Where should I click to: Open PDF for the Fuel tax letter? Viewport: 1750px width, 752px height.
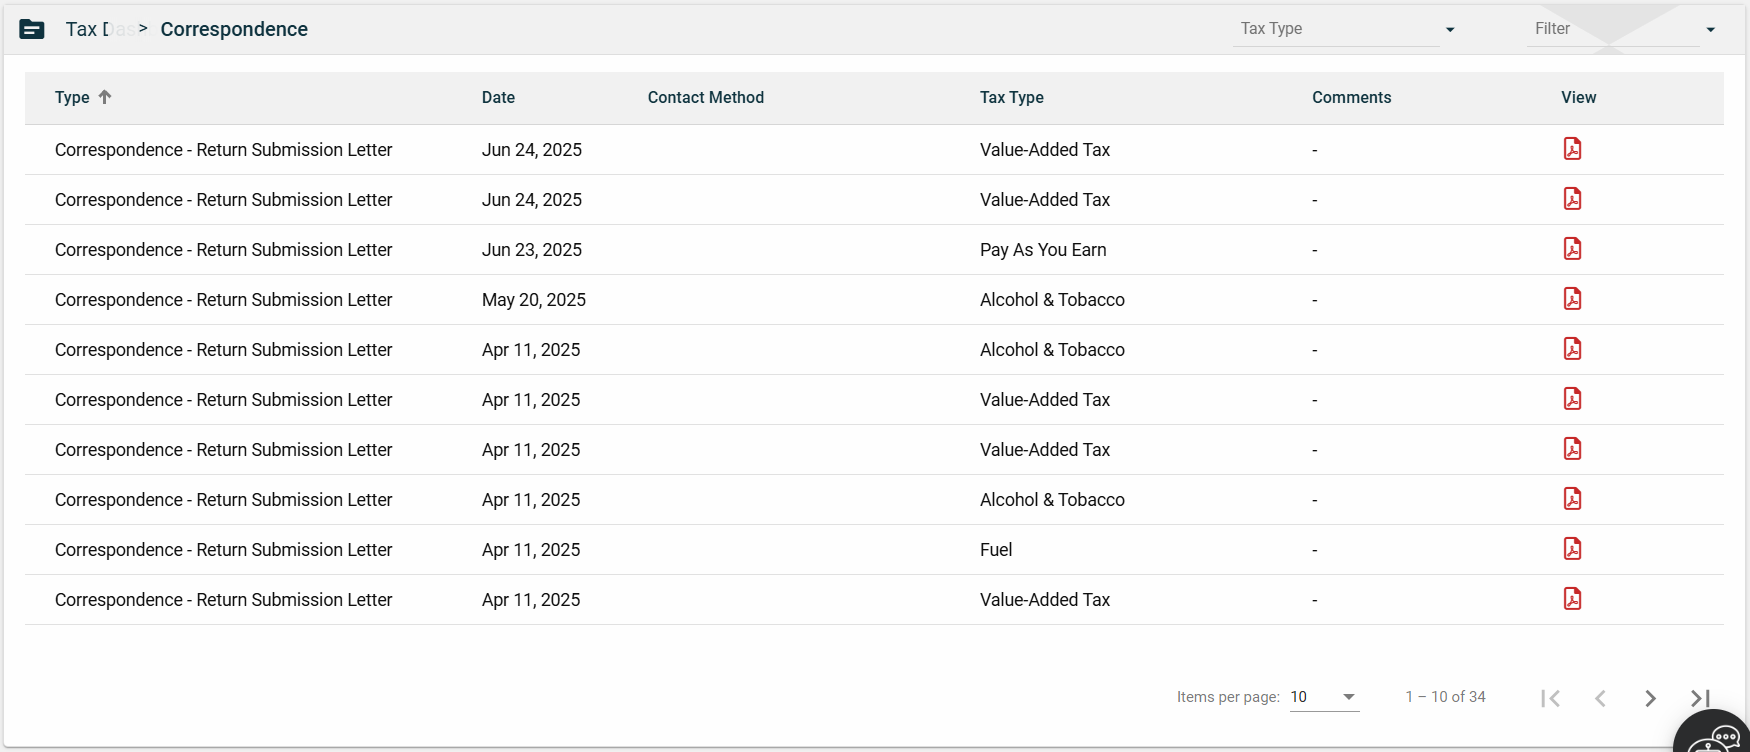tap(1572, 549)
